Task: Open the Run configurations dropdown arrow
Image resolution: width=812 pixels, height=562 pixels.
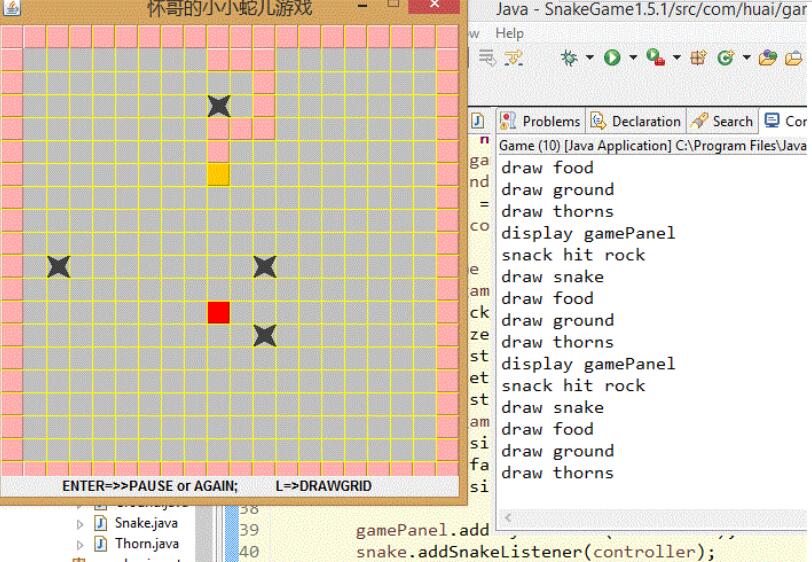Action: [x=633, y=59]
